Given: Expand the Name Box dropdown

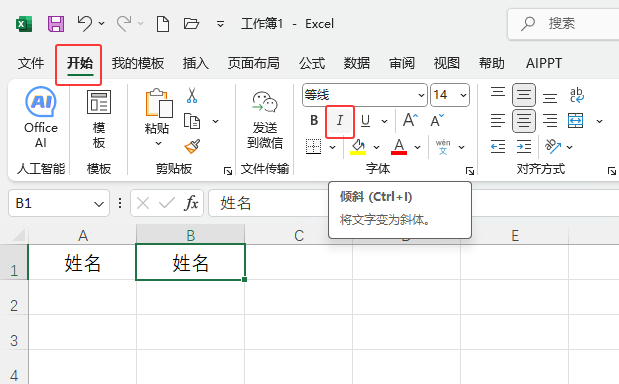Looking at the screenshot, I should click(99, 204).
